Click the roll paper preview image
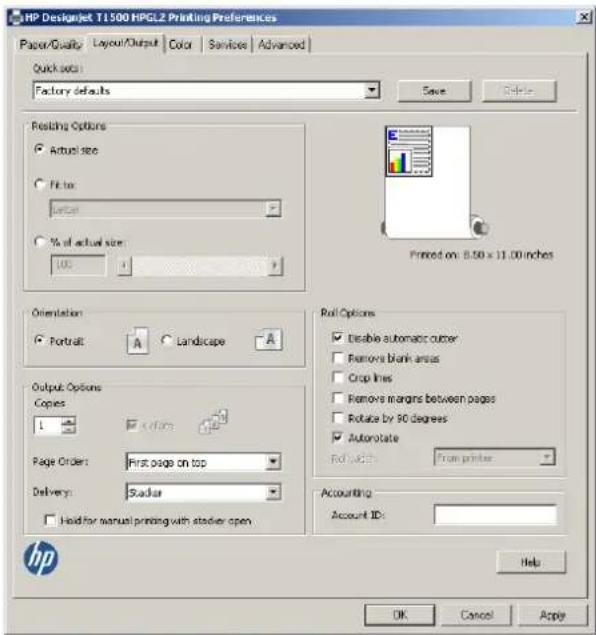This screenshot has height=635, width=596. [x=433, y=182]
